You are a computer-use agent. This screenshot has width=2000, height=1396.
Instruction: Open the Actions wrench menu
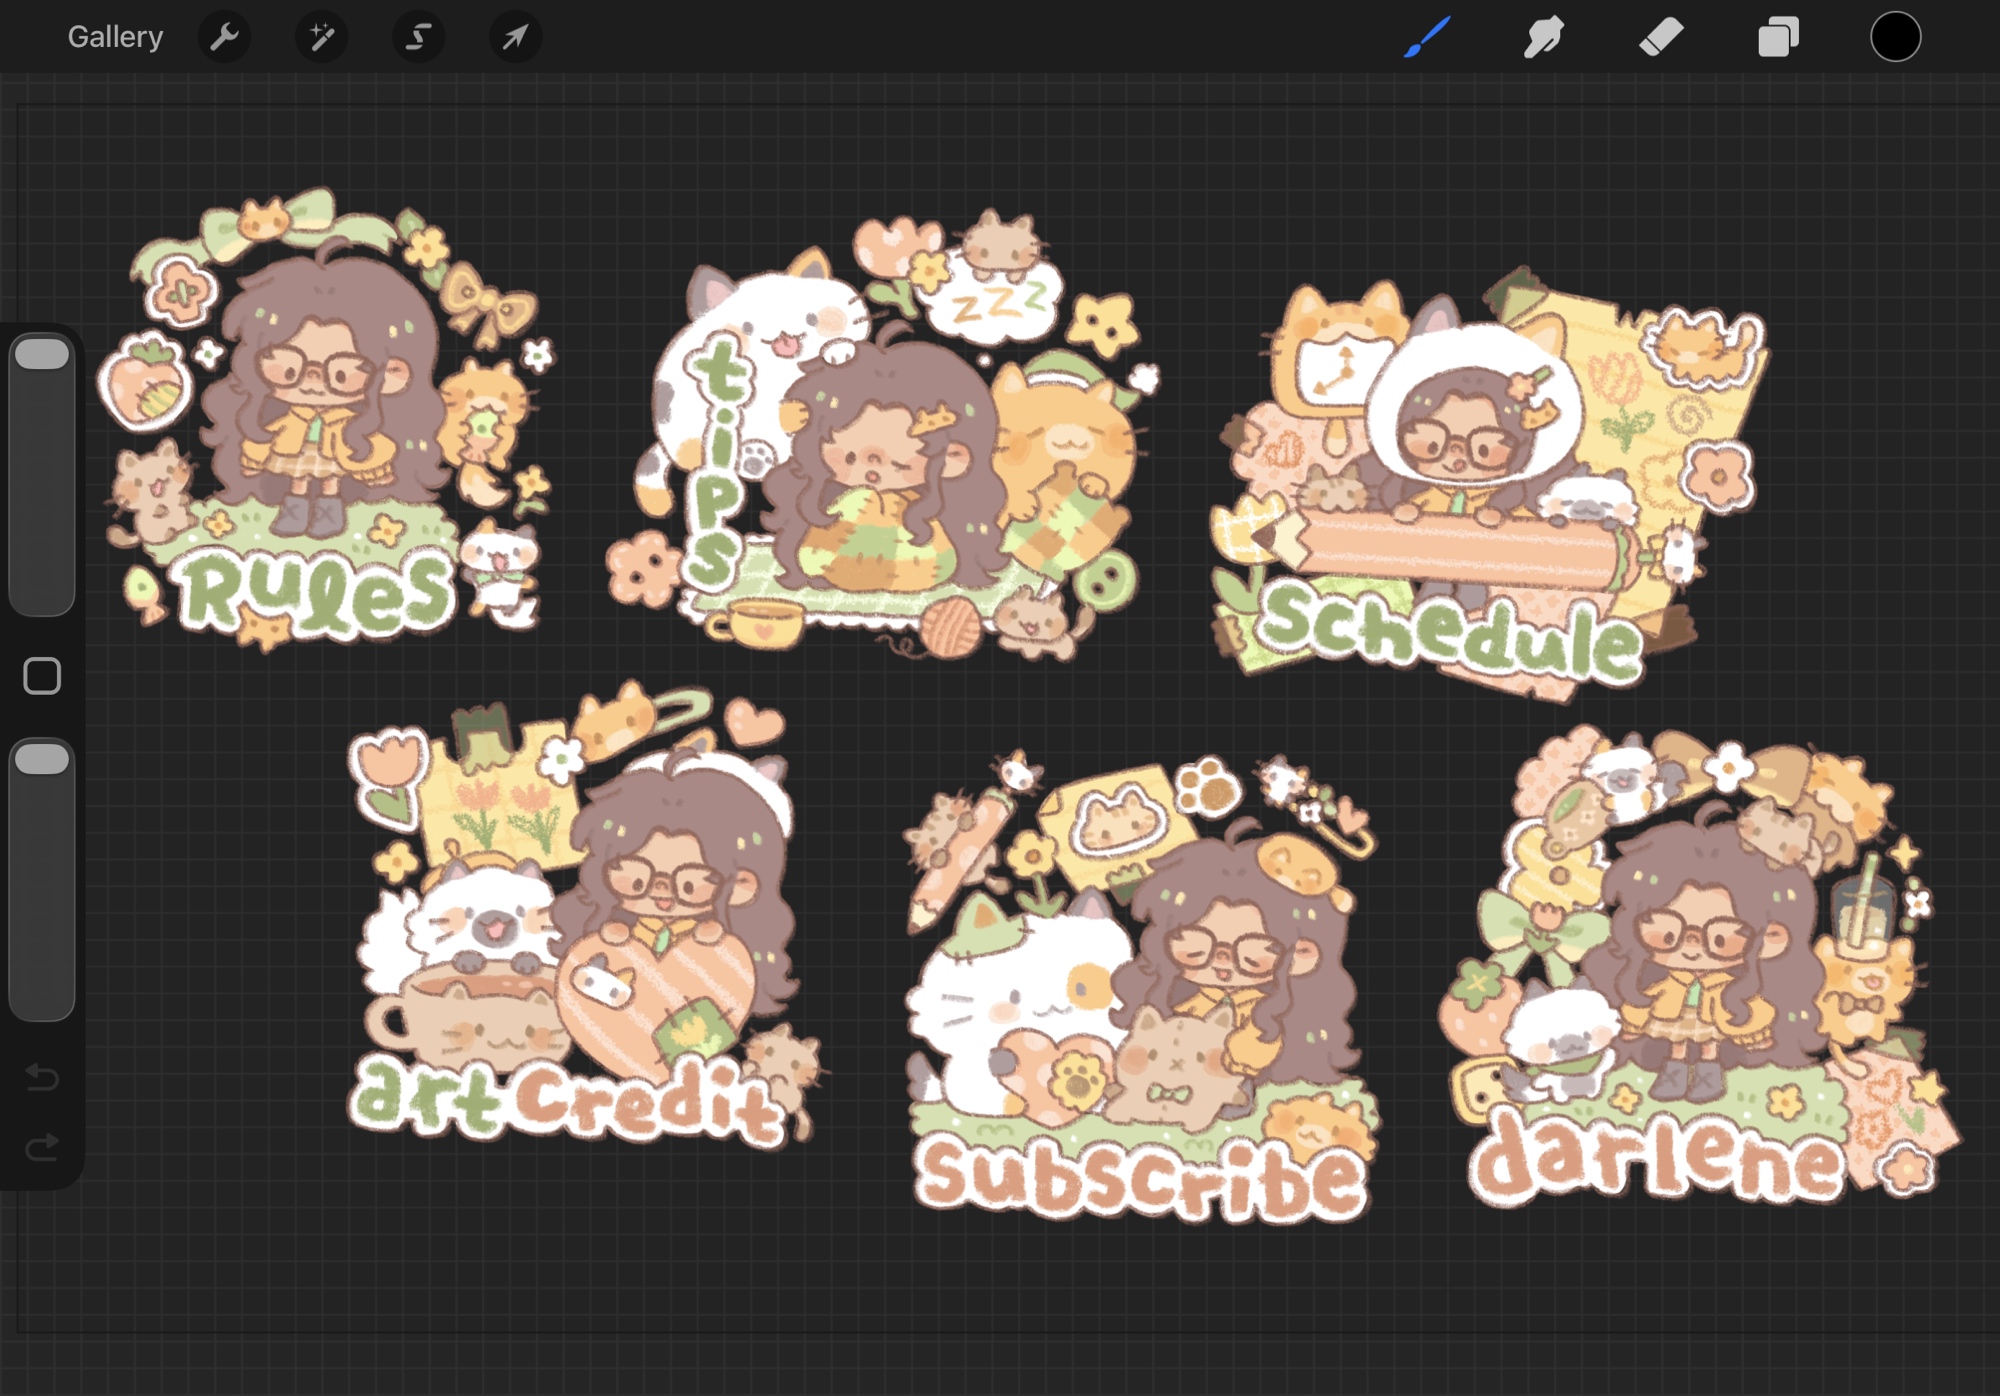pos(224,38)
